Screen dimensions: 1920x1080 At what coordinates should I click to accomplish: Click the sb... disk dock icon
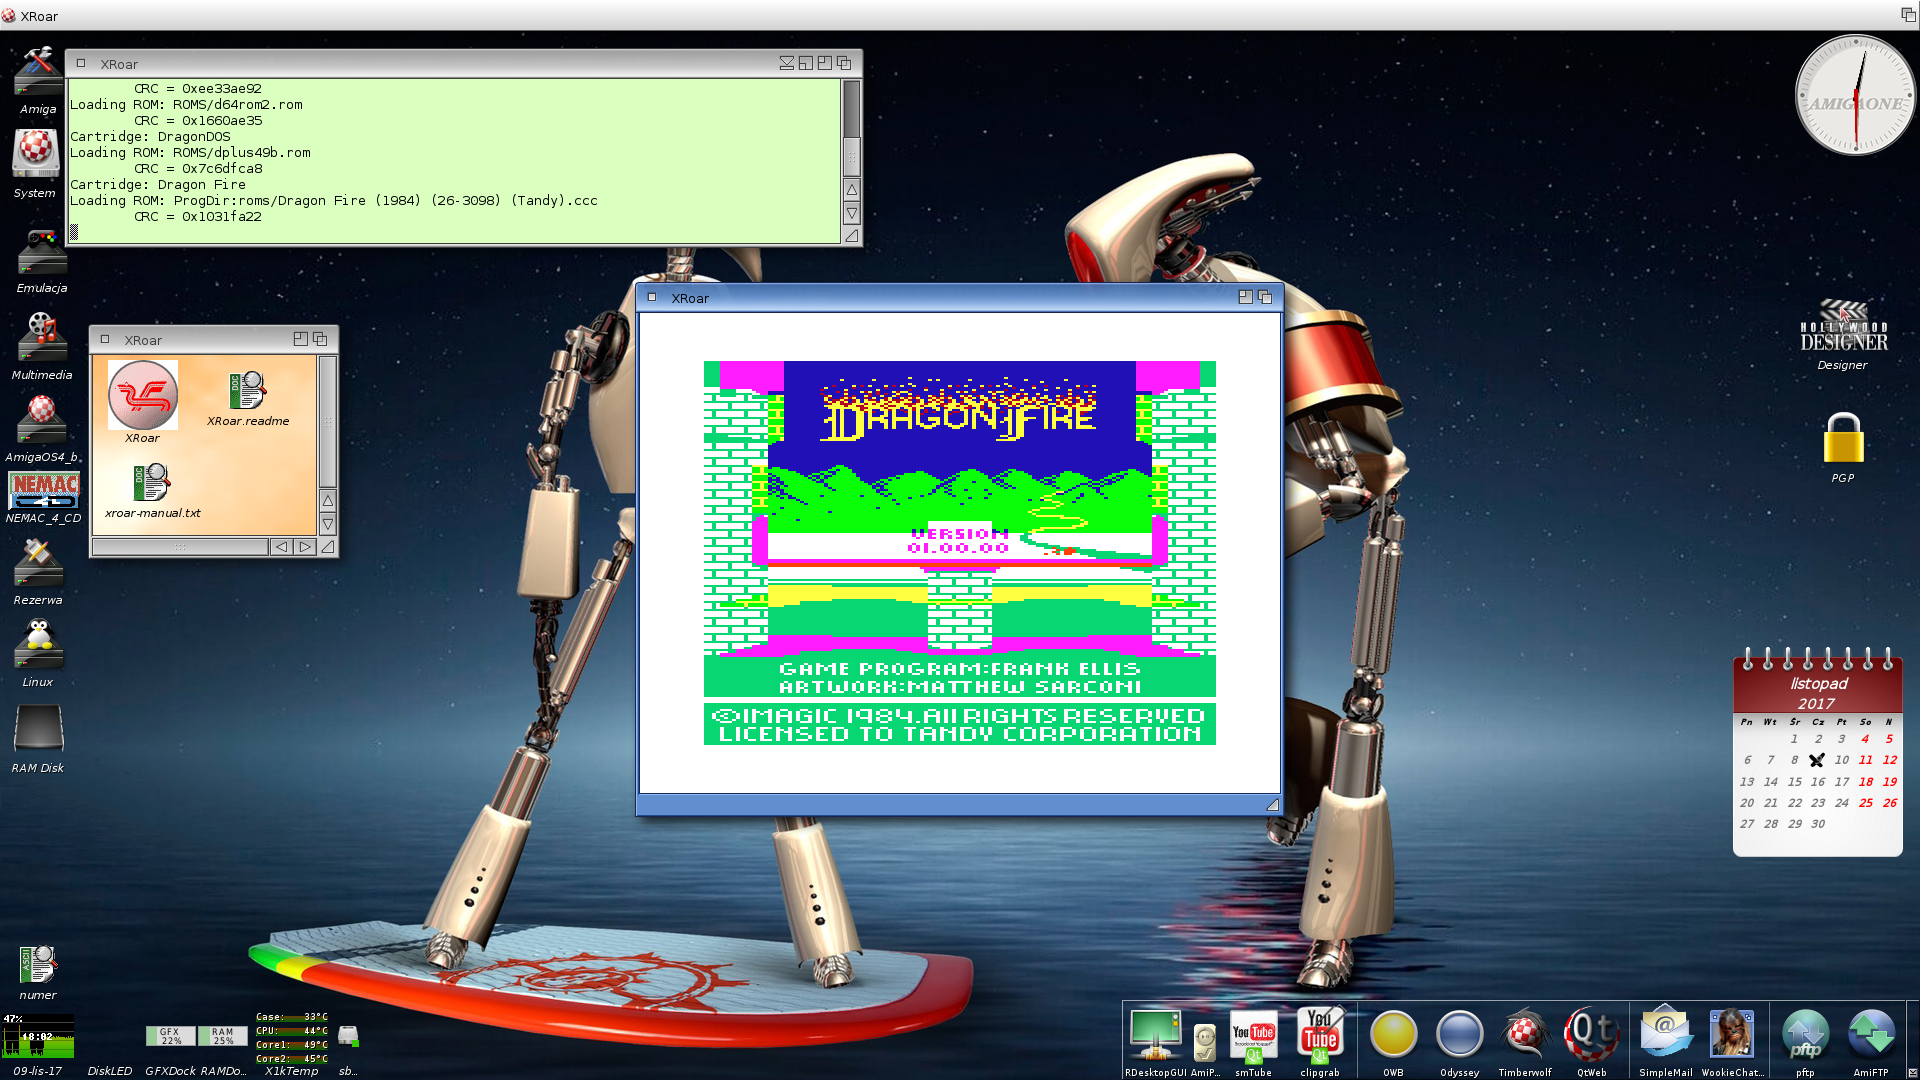pos(348,1037)
